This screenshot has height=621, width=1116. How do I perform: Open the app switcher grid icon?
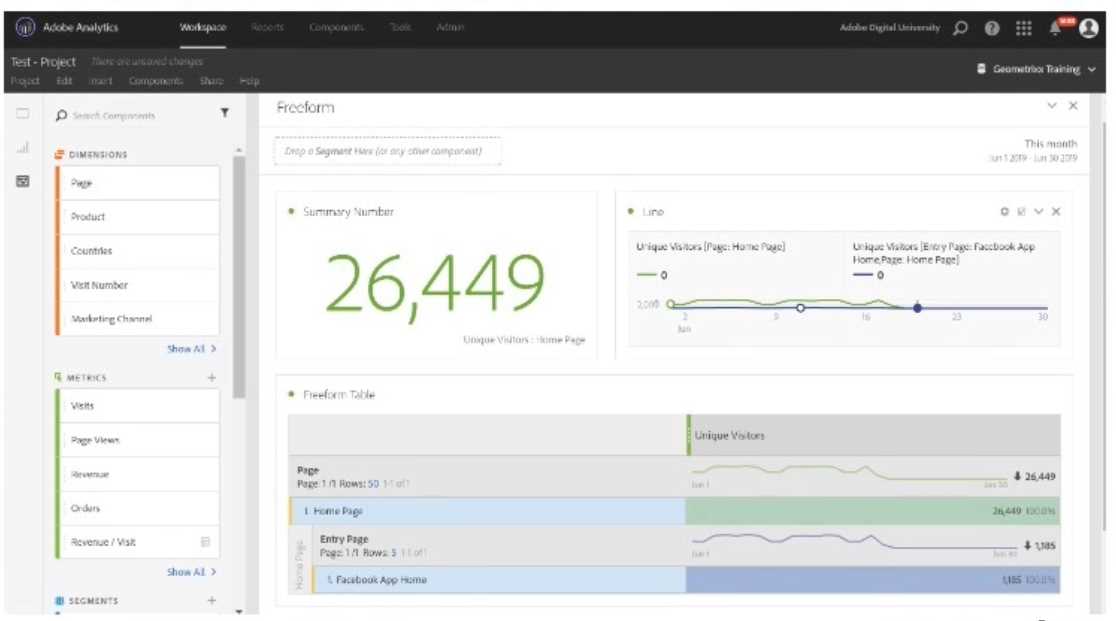coord(1023,28)
